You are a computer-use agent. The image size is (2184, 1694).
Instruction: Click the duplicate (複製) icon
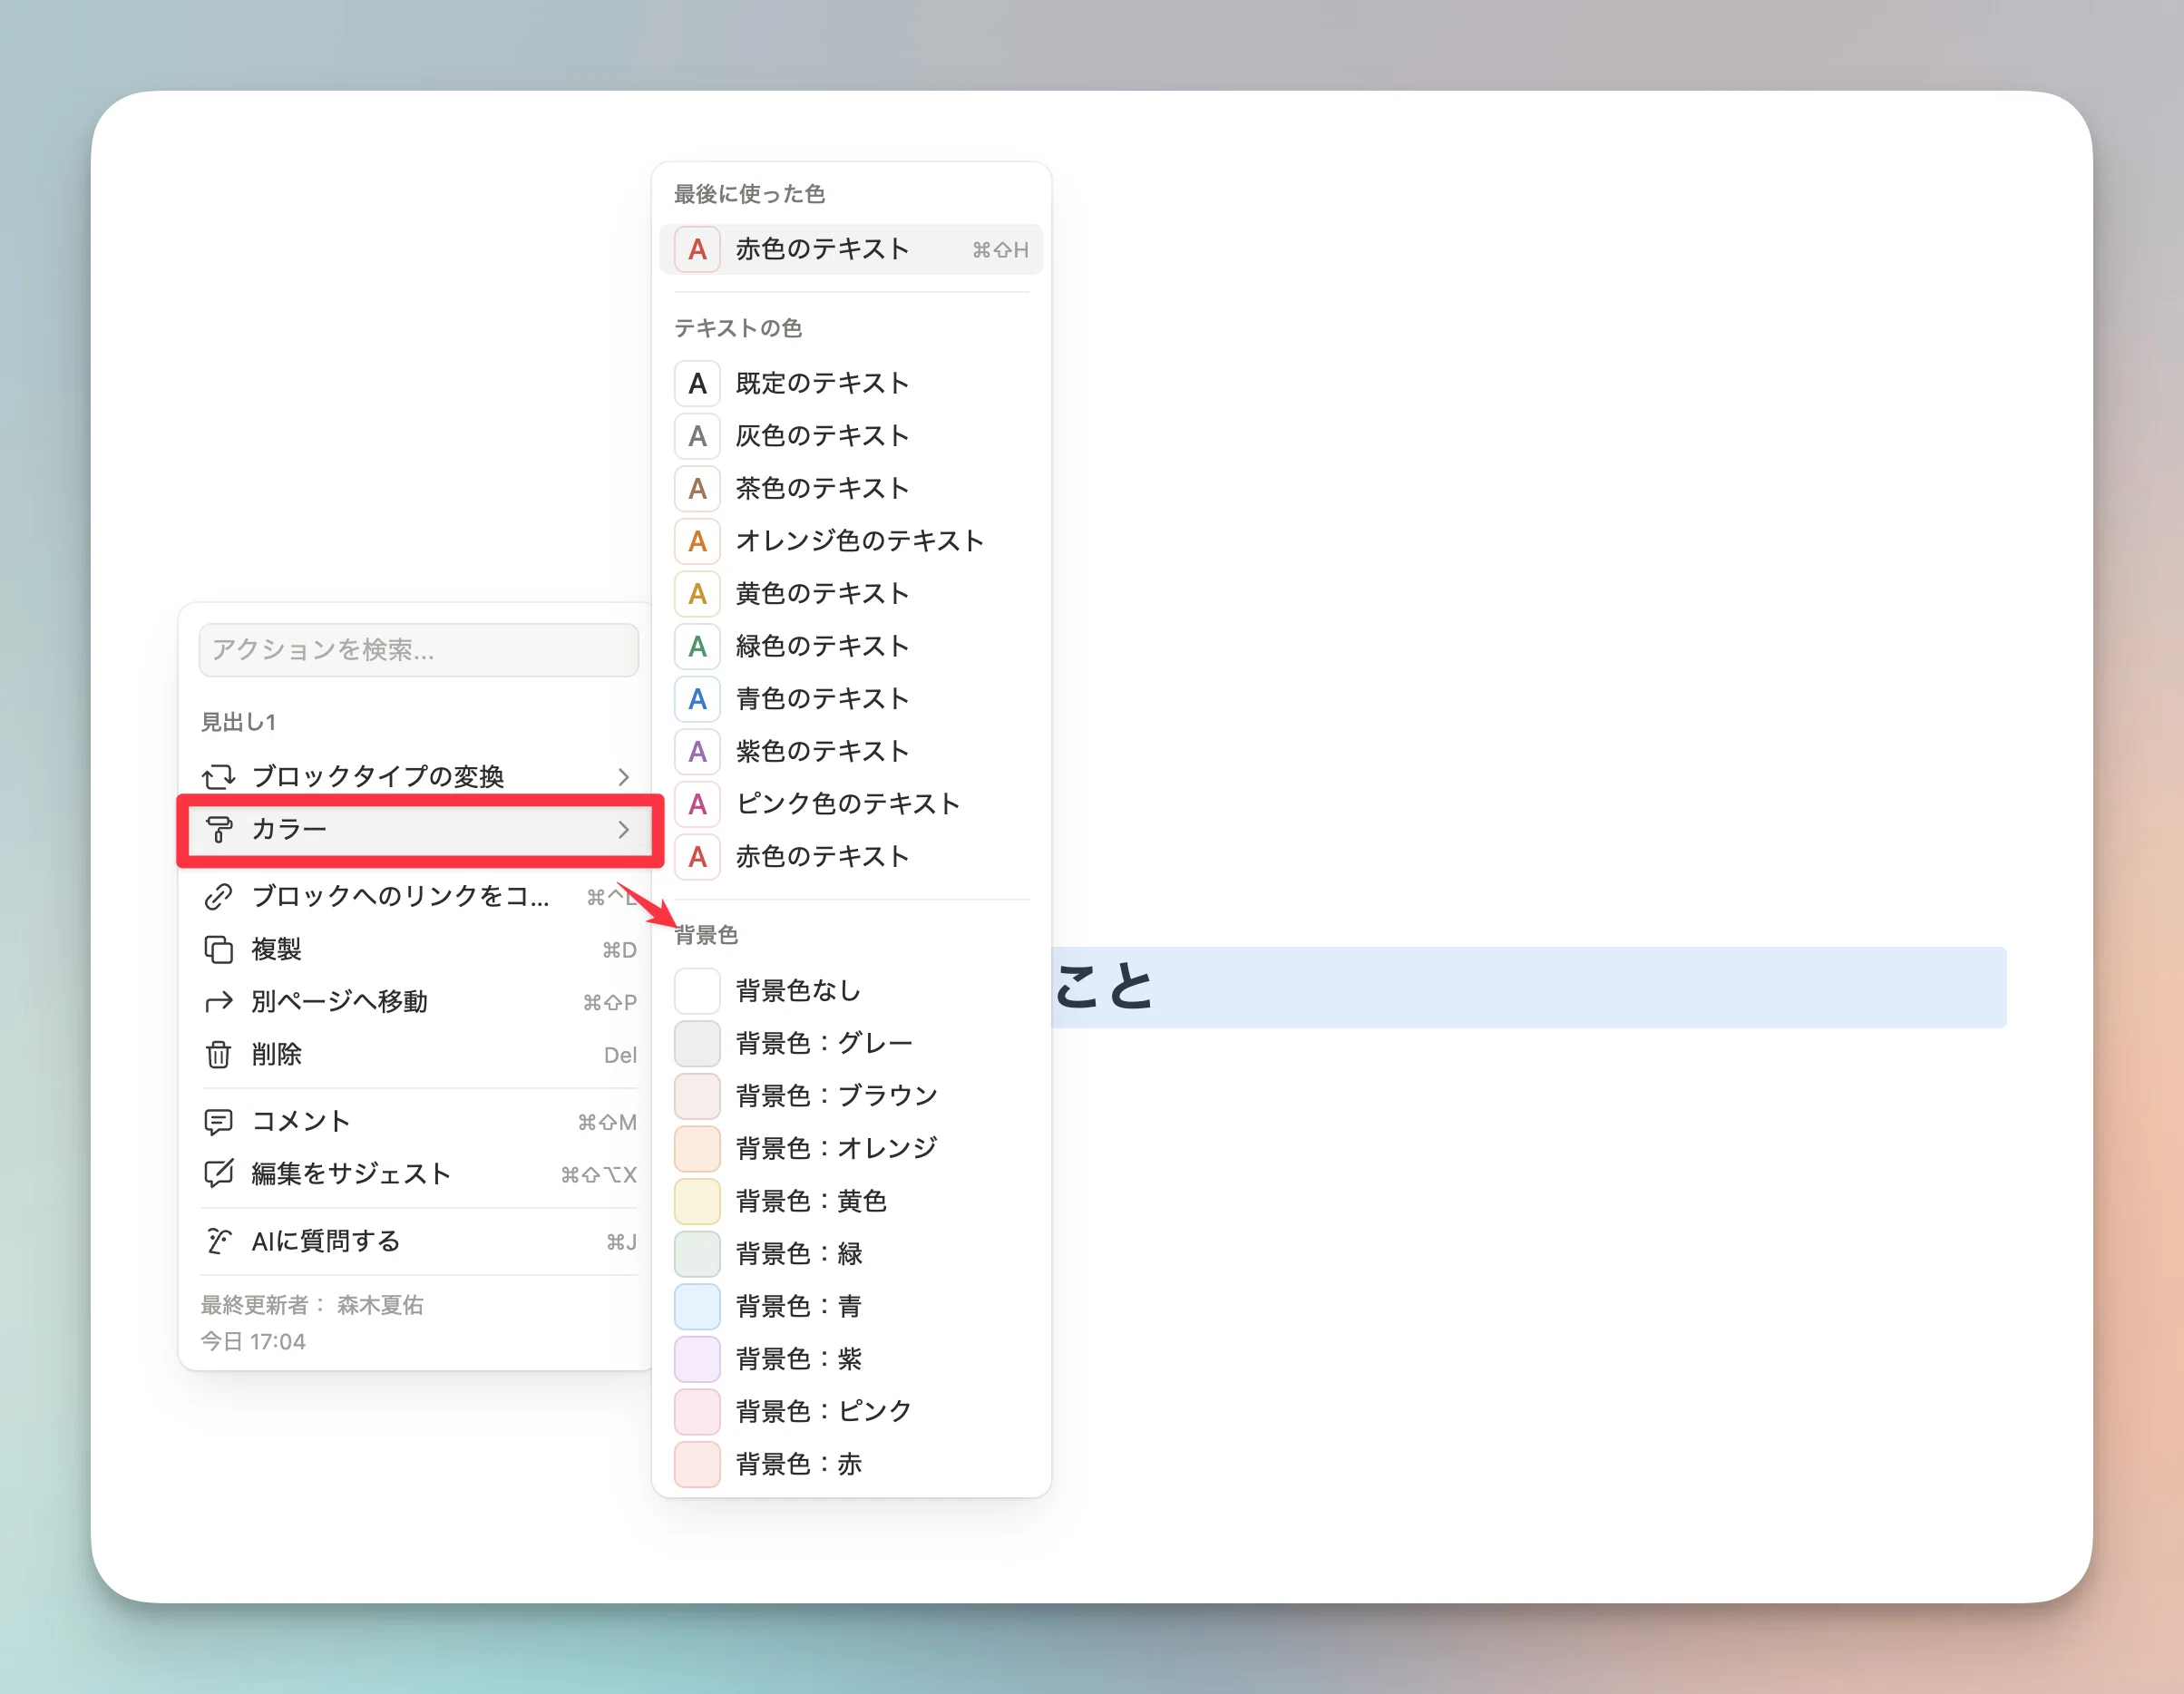(218, 949)
